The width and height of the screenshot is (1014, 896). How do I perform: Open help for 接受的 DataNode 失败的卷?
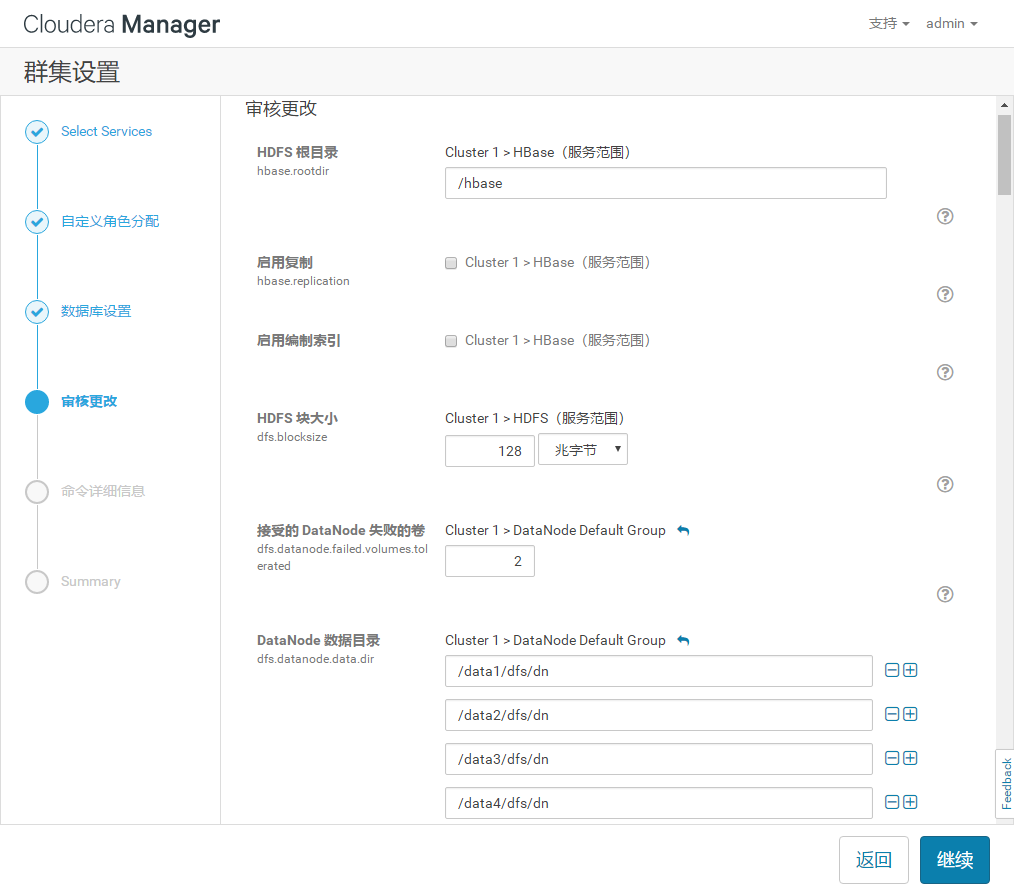click(x=944, y=594)
